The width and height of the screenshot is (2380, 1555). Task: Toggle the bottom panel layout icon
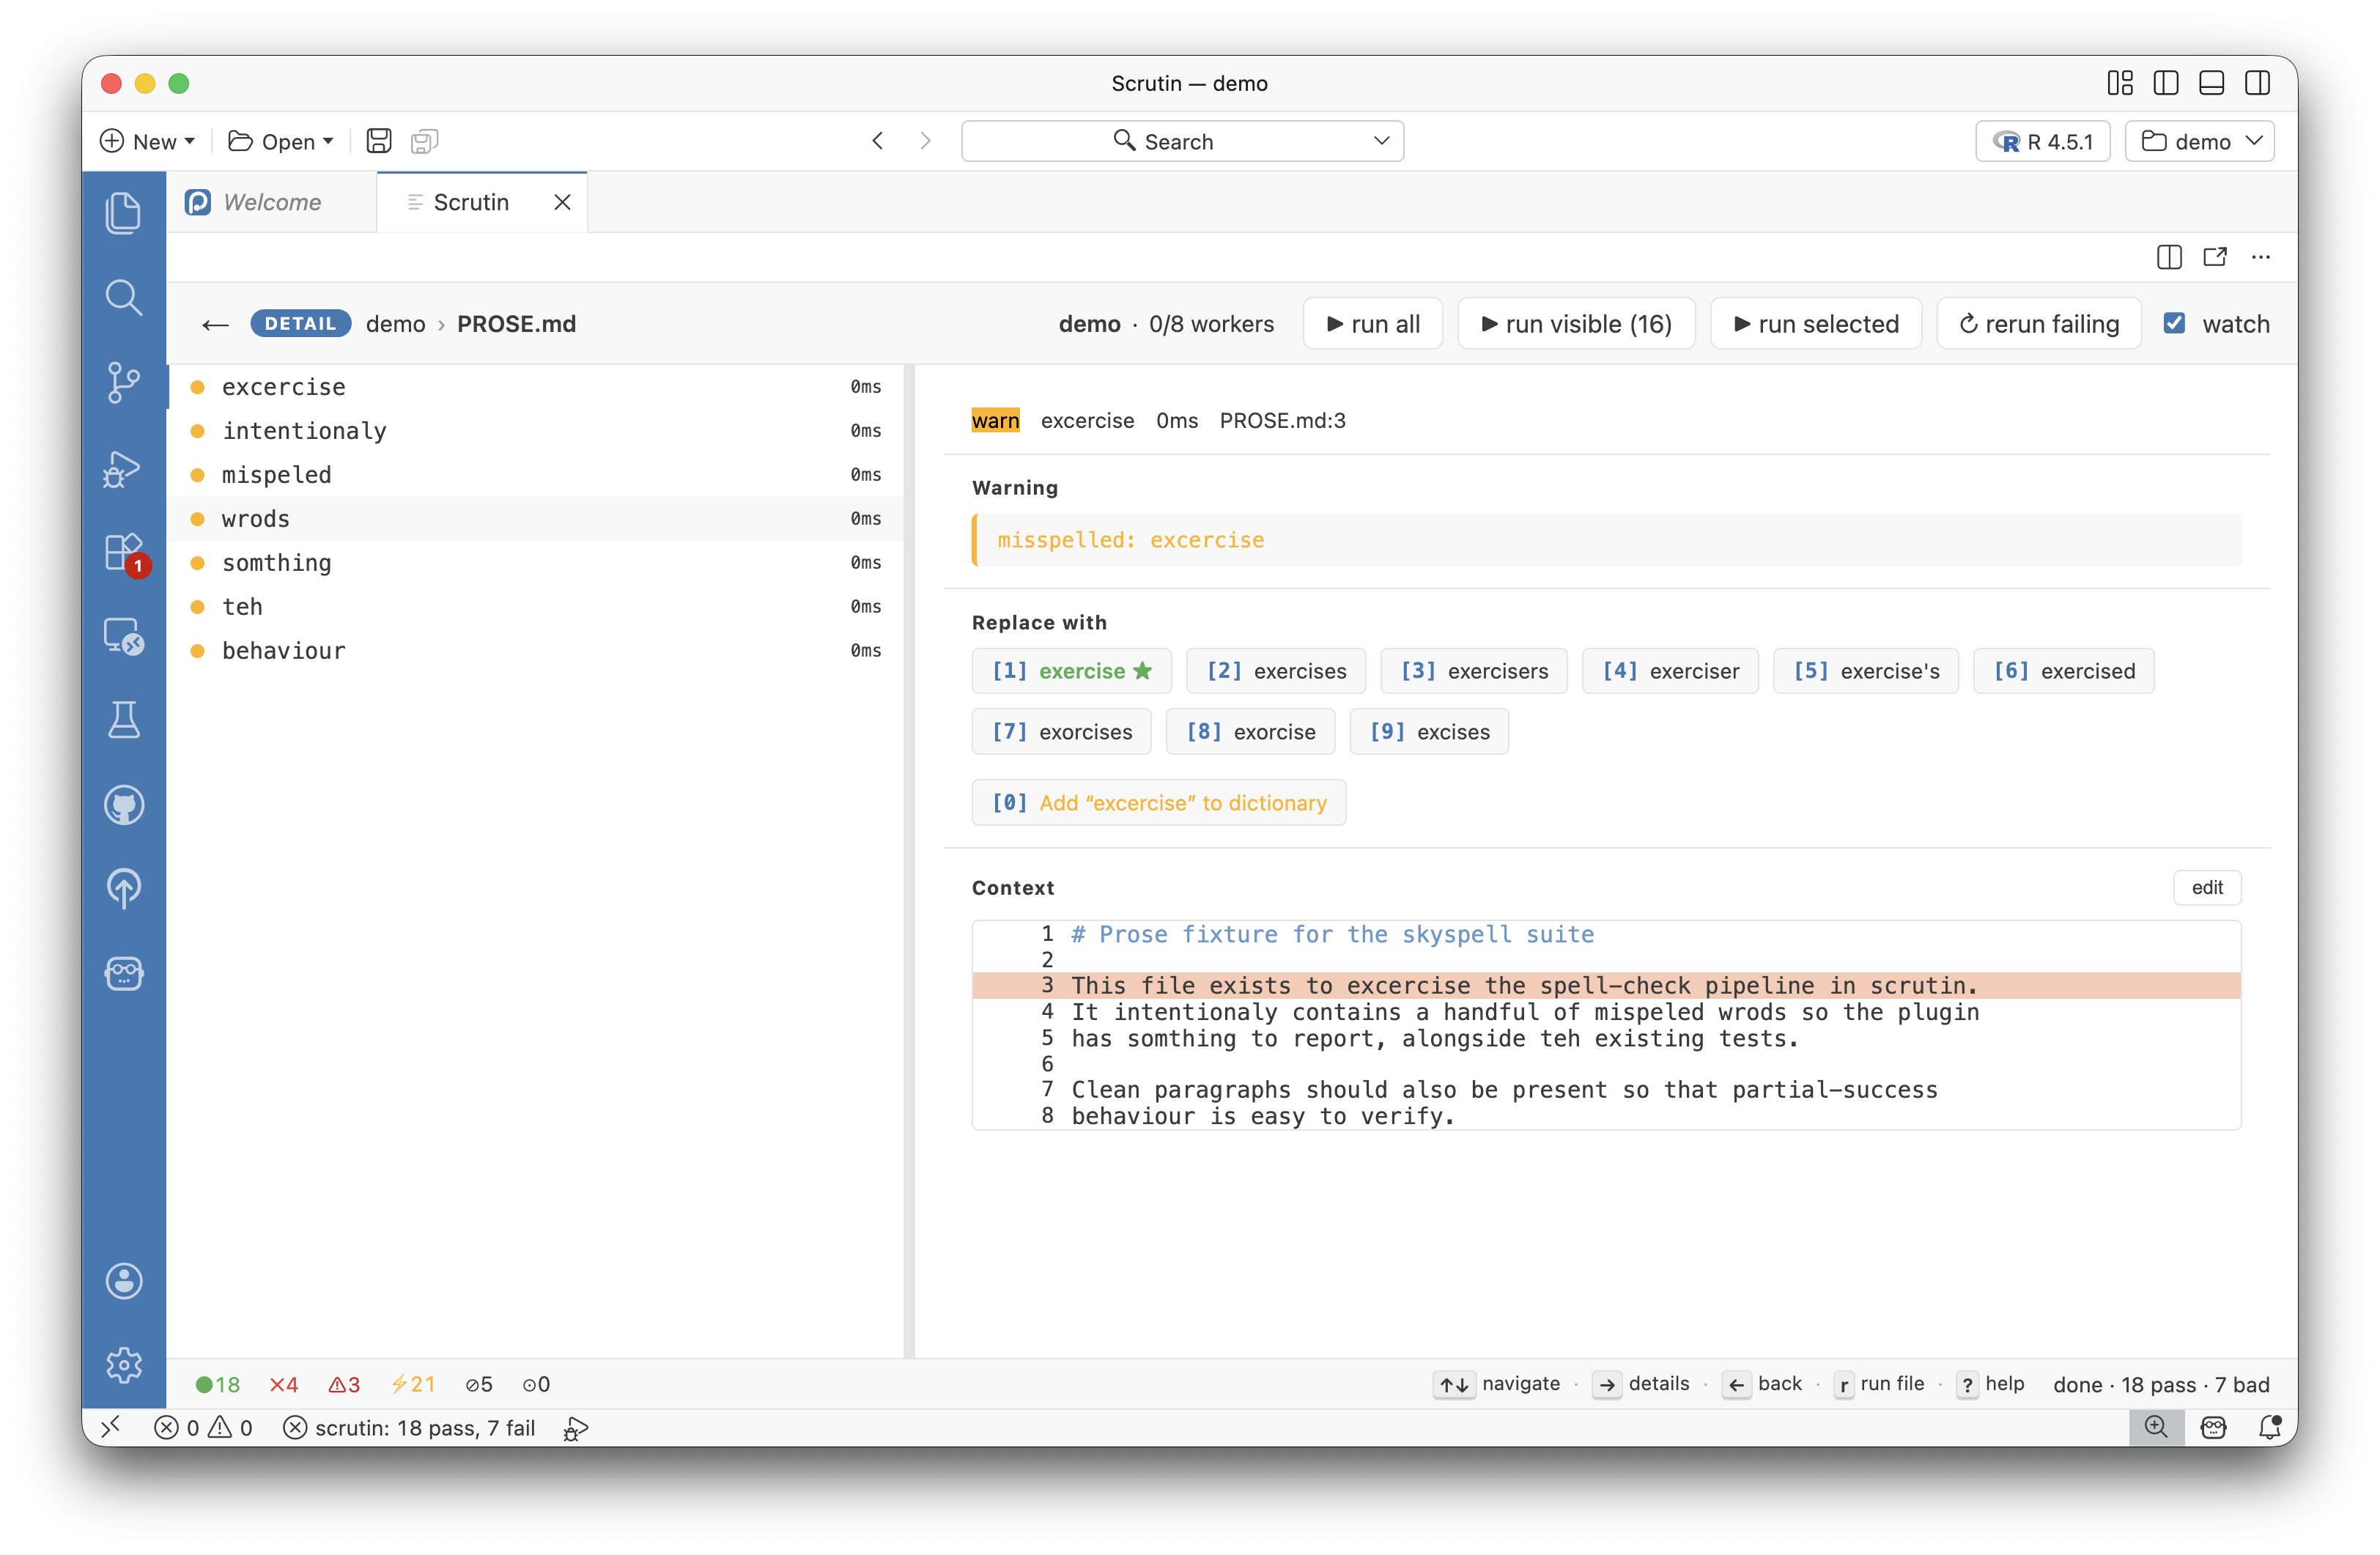(2211, 83)
